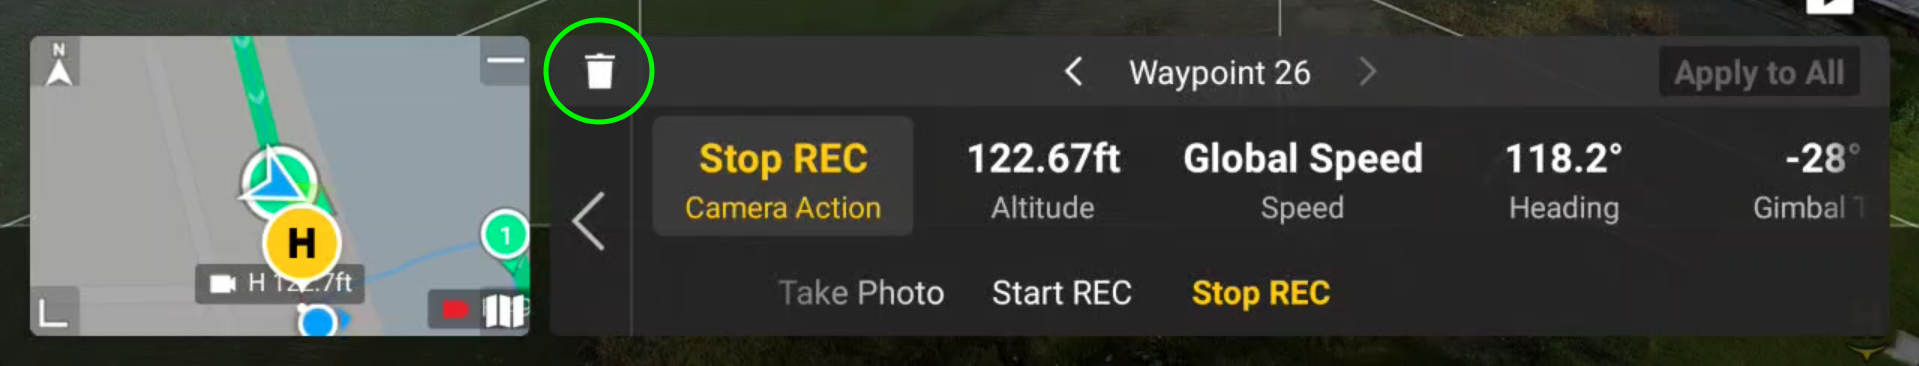Choose the Take Photo camera action
The image size is (1919, 366).
[861, 293]
